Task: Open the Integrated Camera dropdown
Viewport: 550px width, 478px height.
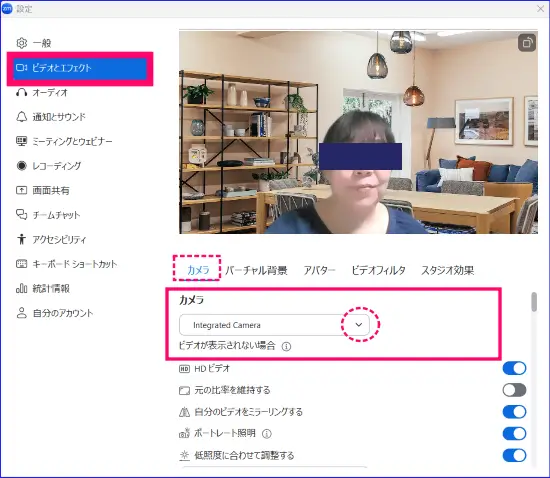Action: pyautogui.click(x=274, y=325)
